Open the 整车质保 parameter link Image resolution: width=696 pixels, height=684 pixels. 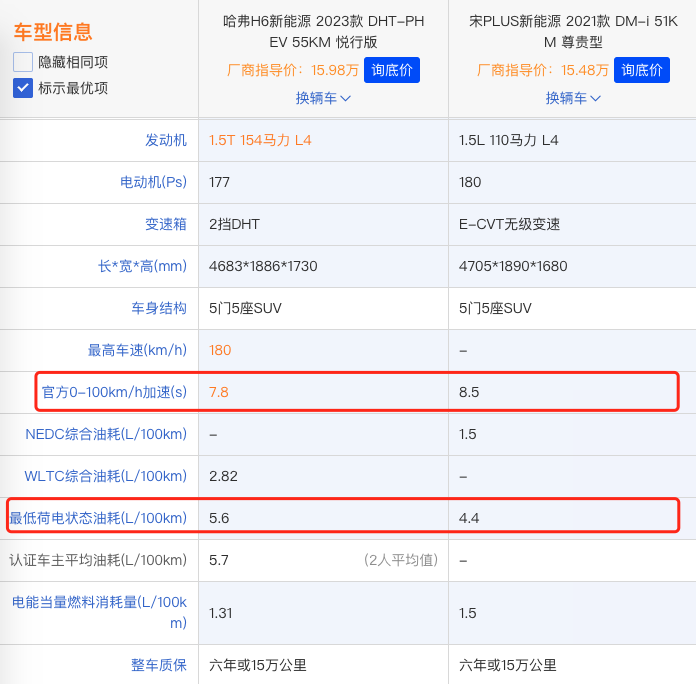158,665
